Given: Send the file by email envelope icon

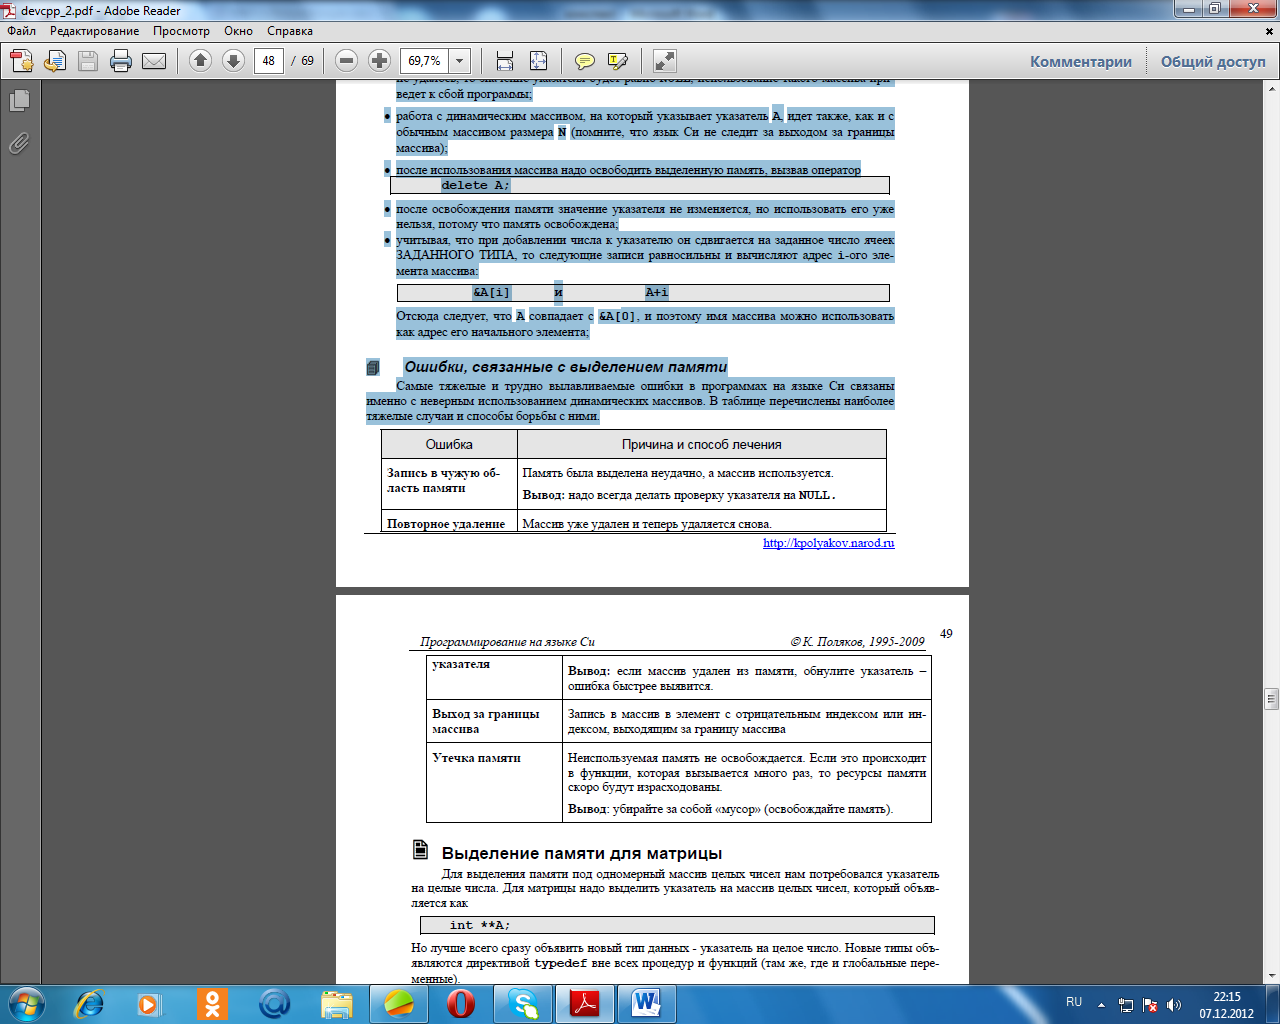Looking at the screenshot, I should click(x=154, y=61).
